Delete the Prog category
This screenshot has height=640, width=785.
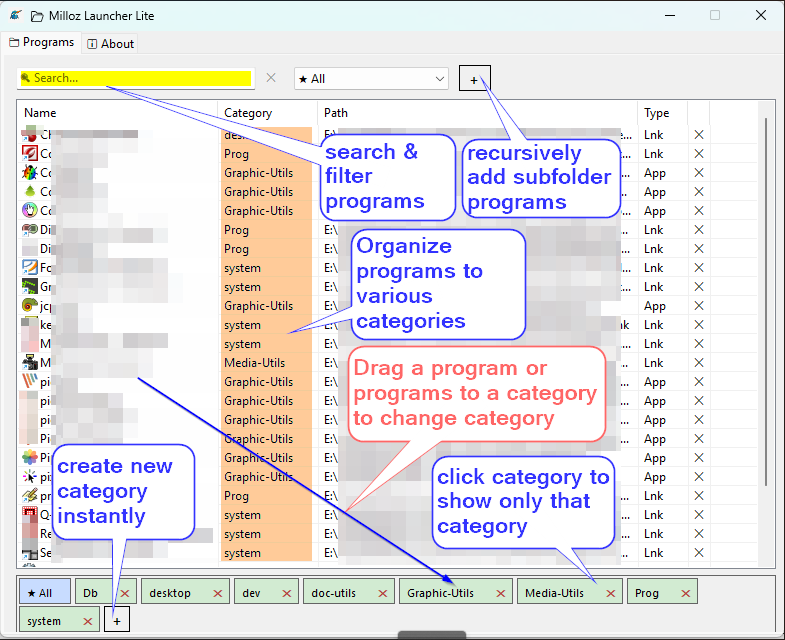(686, 593)
